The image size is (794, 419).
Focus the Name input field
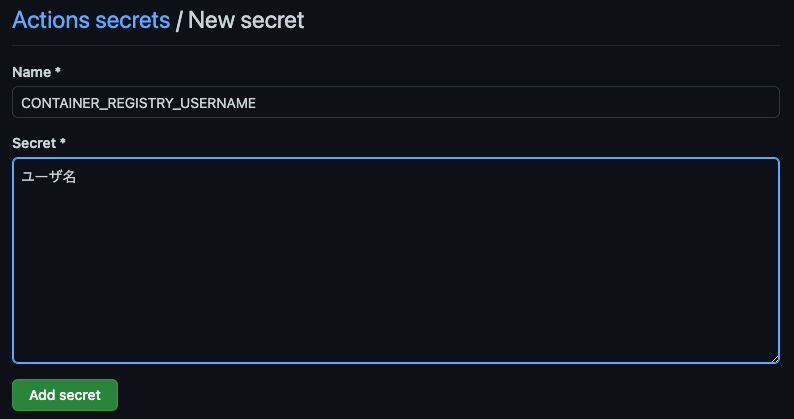(x=395, y=102)
